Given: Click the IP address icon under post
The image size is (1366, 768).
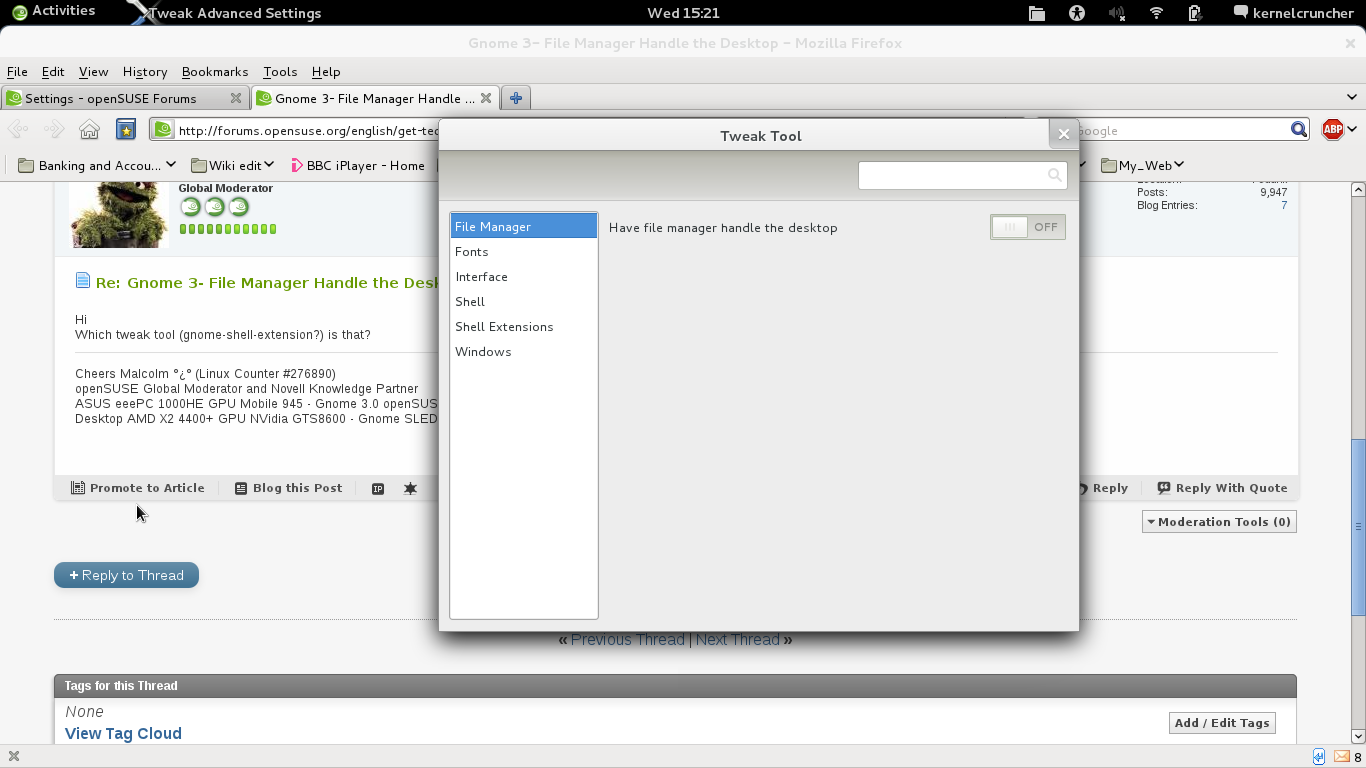Looking at the screenshot, I should (x=378, y=488).
